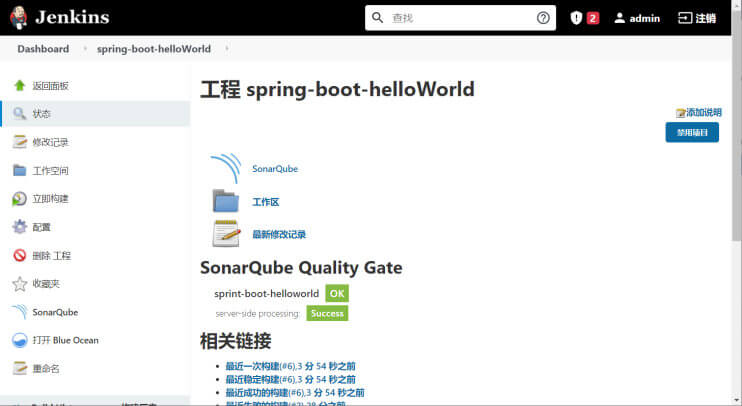Click the 工作区 folder icon
The height and width of the screenshot is (406, 742).
(226, 201)
